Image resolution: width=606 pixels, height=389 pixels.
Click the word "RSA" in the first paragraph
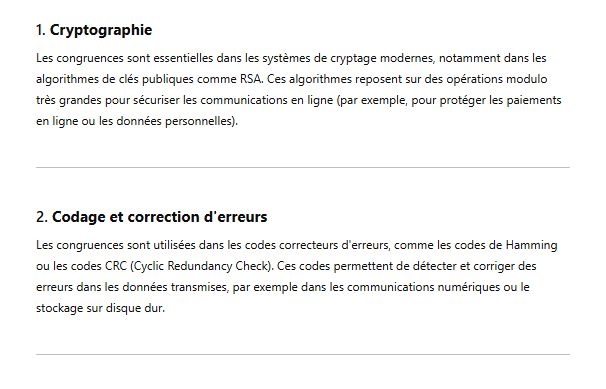[x=251, y=79]
